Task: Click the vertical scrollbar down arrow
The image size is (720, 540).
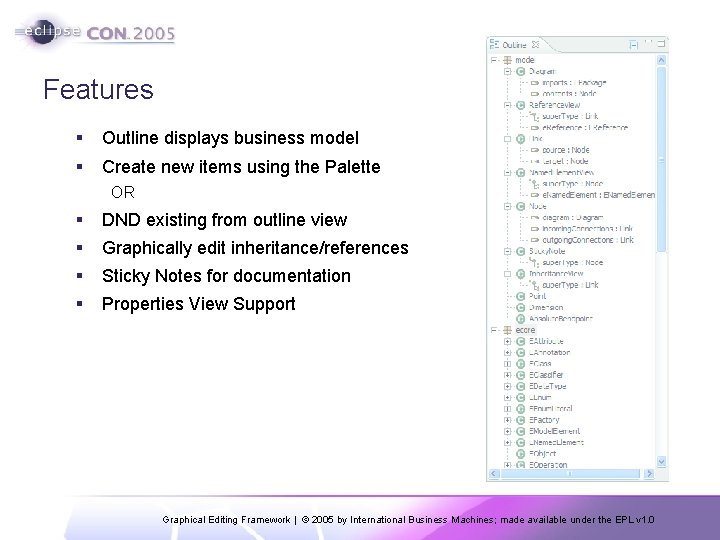Action: pyautogui.click(x=662, y=461)
